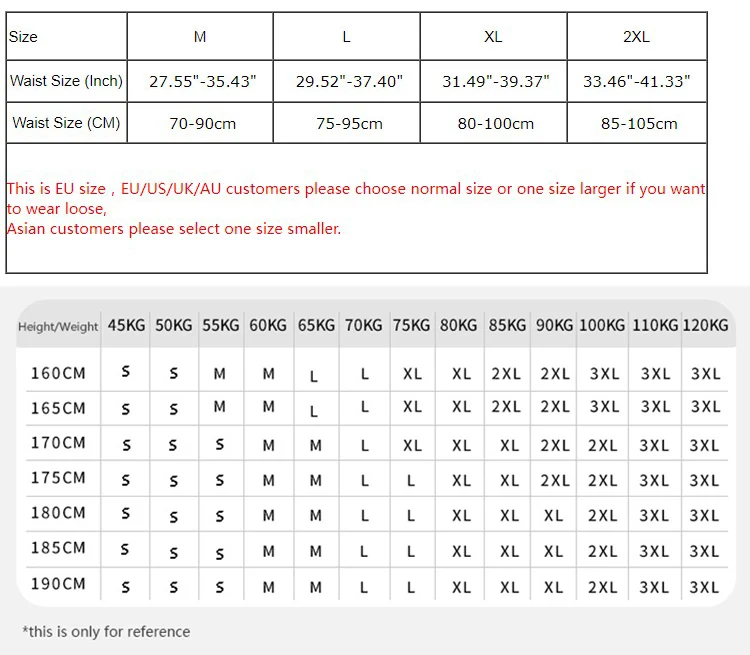The height and width of the screenshot is (655, 750).
Task: Click the Waist Size (CM) row label
Action: [66, 123]
